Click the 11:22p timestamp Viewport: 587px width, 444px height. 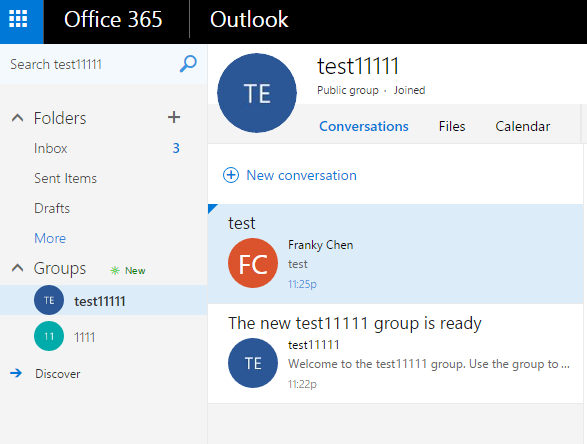tap(302, 384)
